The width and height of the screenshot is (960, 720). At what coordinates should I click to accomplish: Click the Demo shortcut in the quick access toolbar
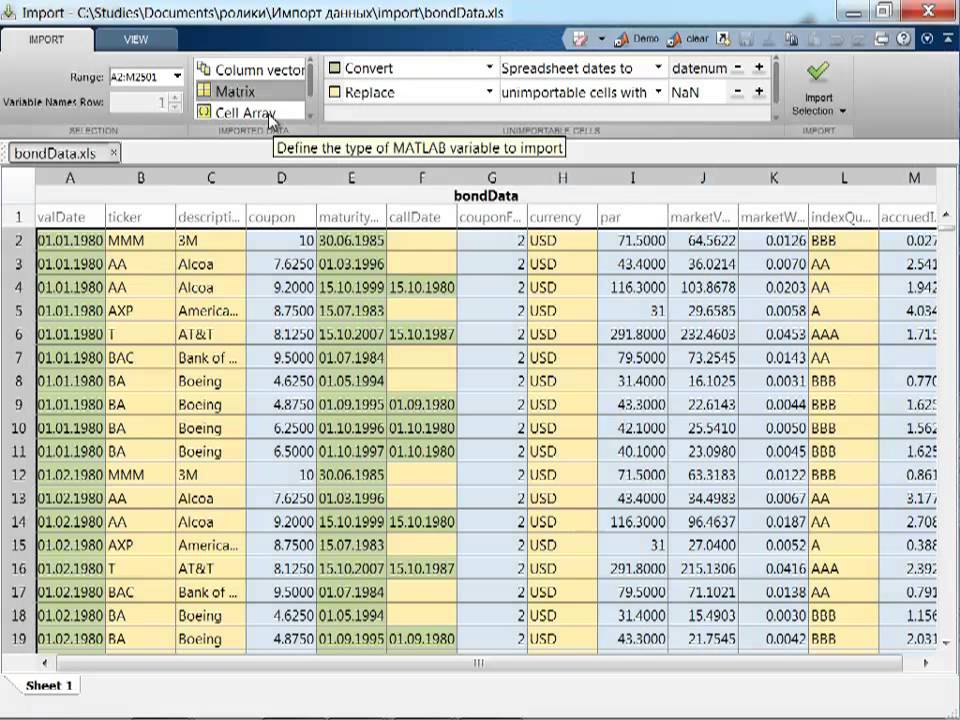coord(637,39)
